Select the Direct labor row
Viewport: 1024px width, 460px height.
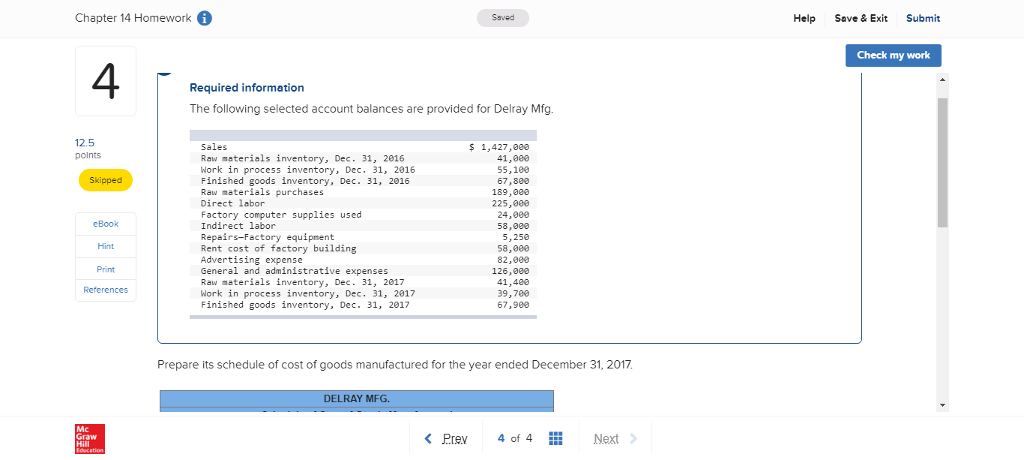pos(363,203)
